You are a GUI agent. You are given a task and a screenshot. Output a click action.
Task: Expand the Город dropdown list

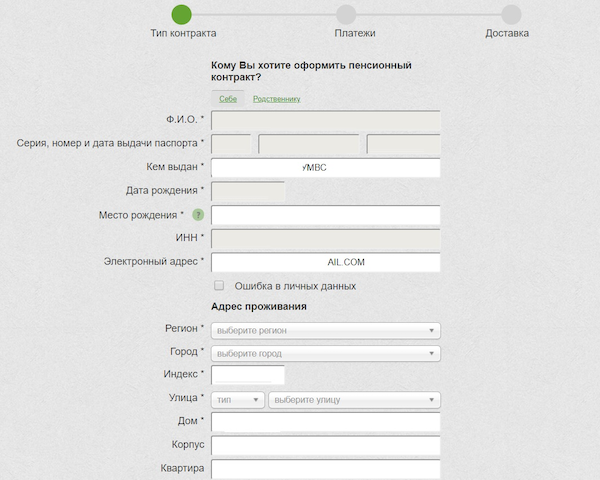click(x=326, y=353)
